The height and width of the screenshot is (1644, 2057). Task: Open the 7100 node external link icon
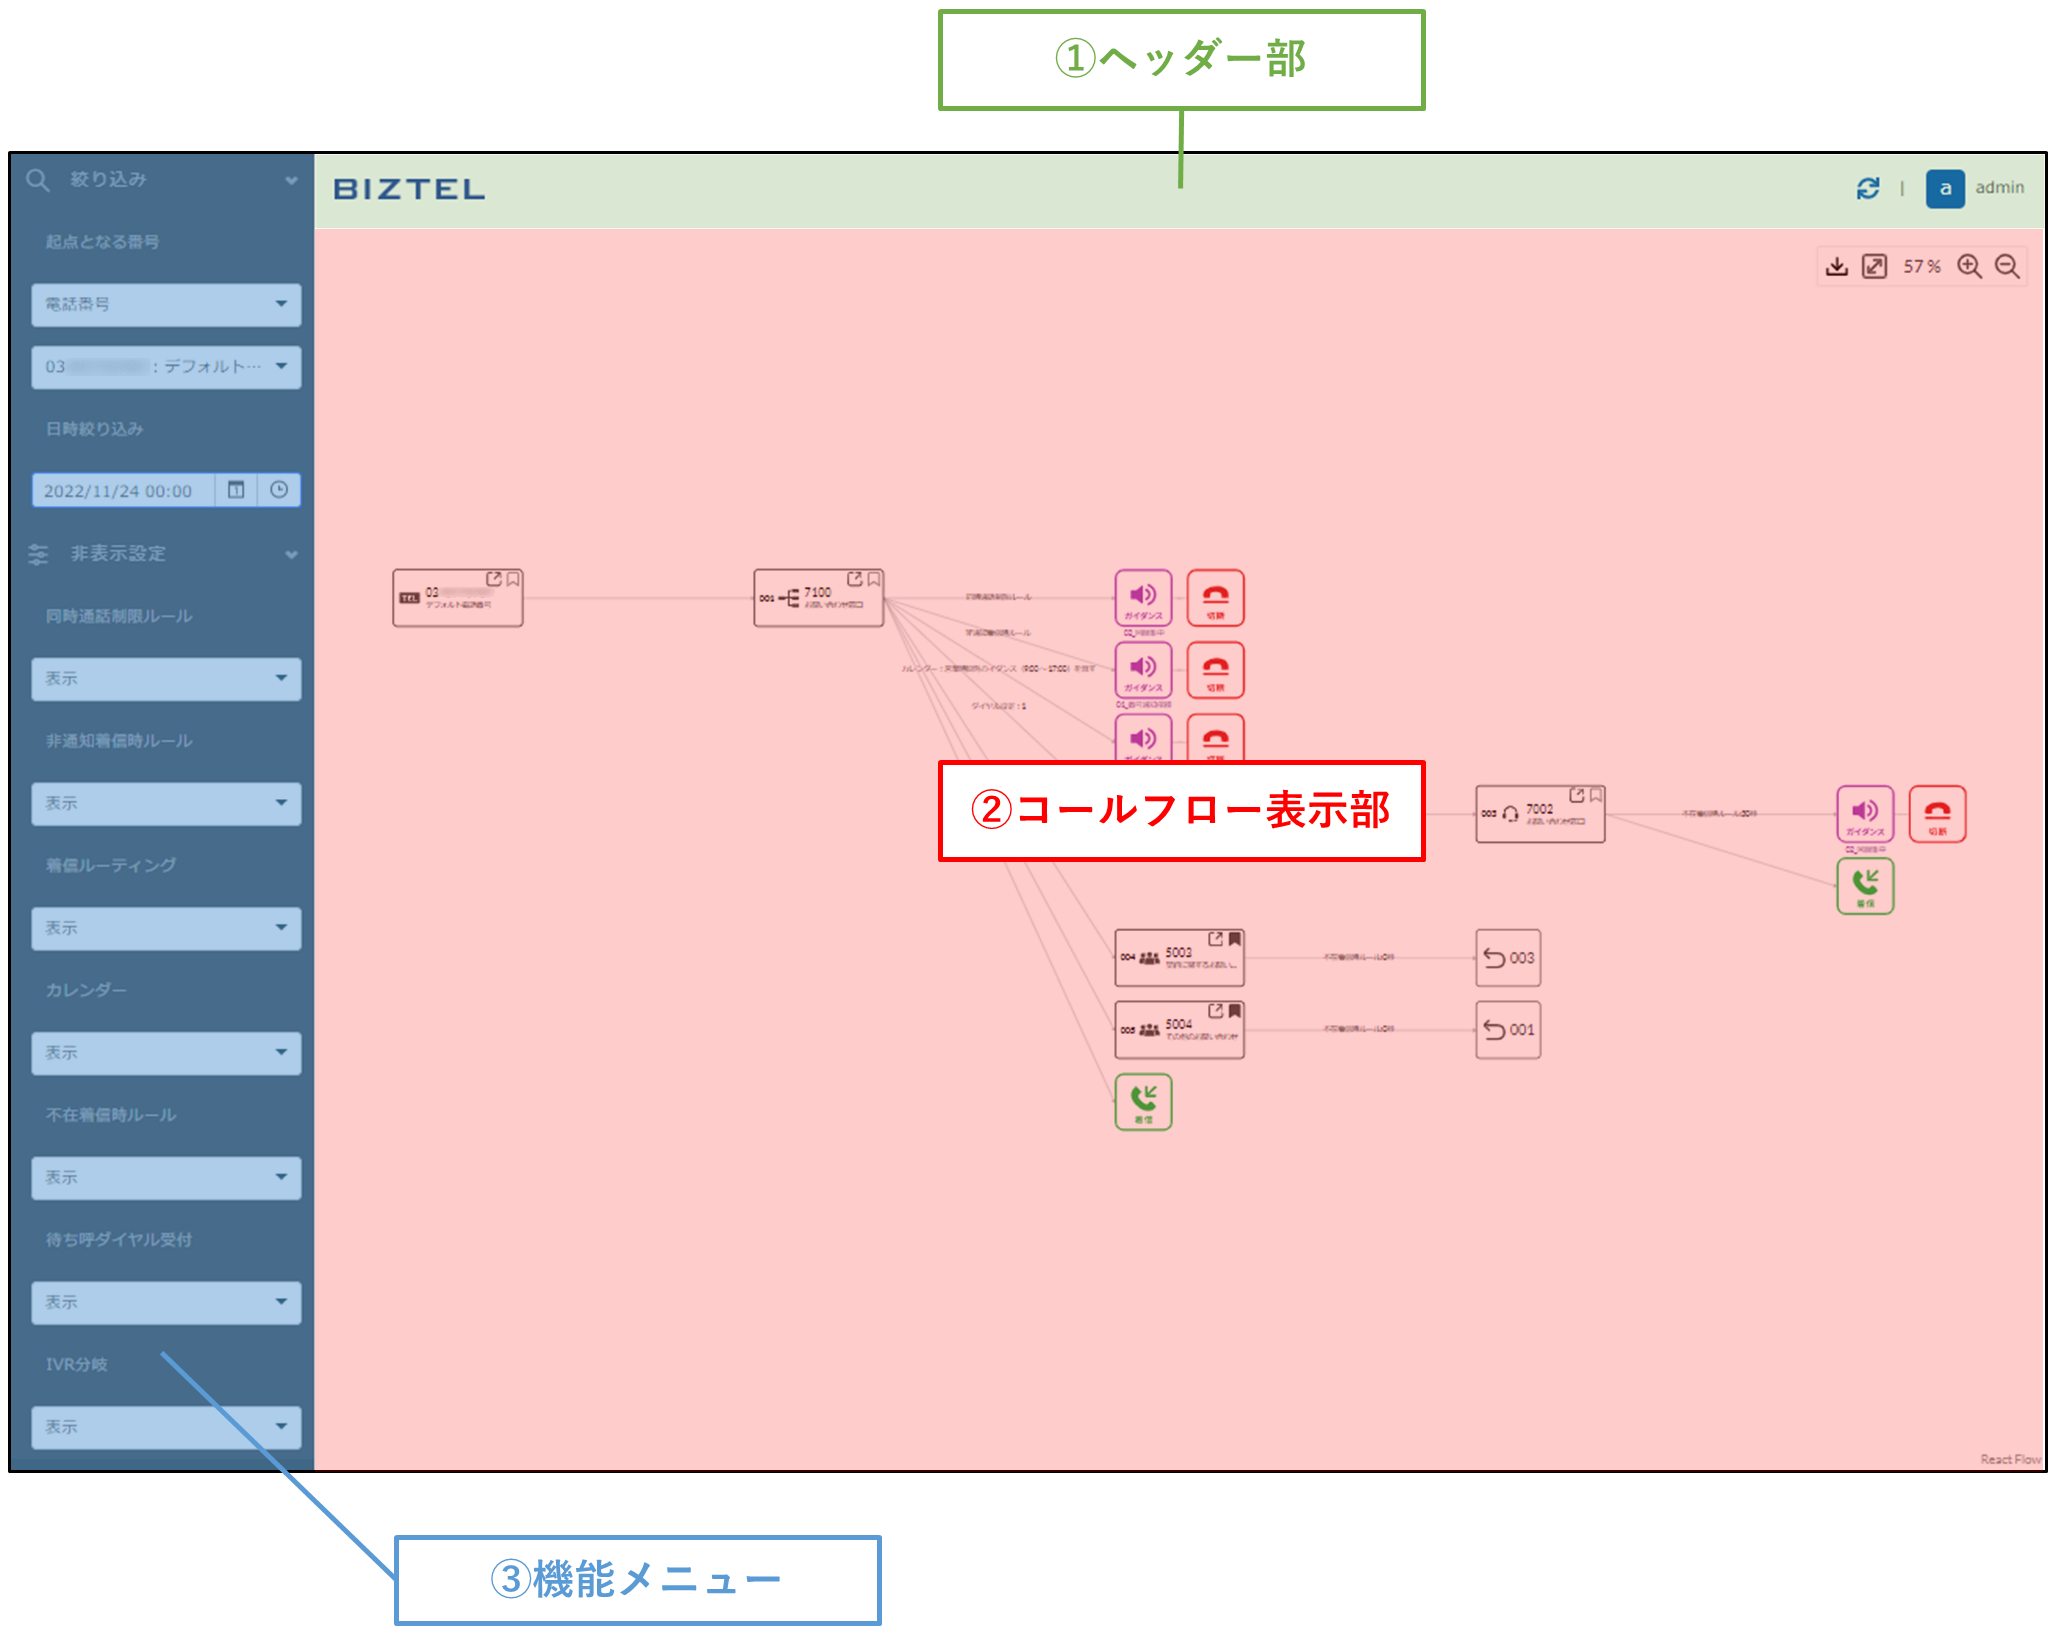(x=854, y=579)
